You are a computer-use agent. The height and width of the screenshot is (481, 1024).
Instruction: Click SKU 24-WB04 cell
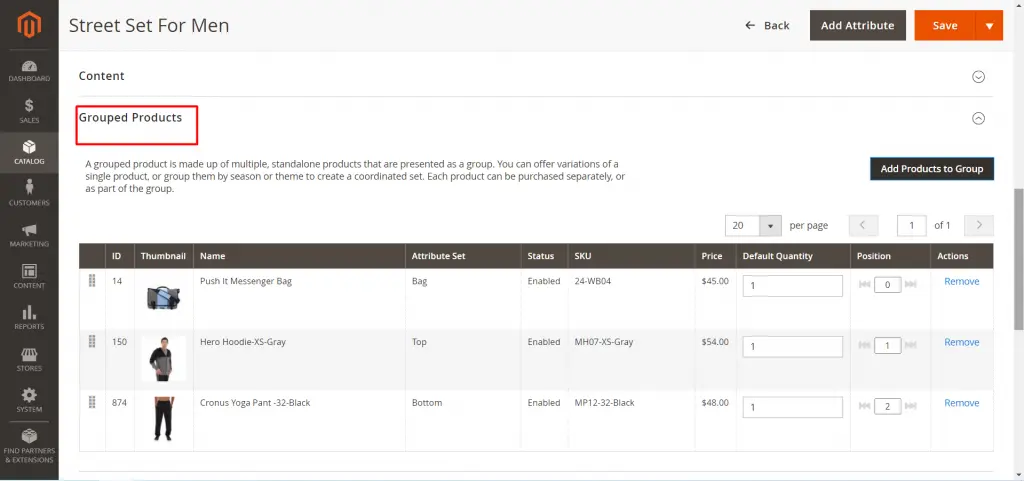click(593, 281)
